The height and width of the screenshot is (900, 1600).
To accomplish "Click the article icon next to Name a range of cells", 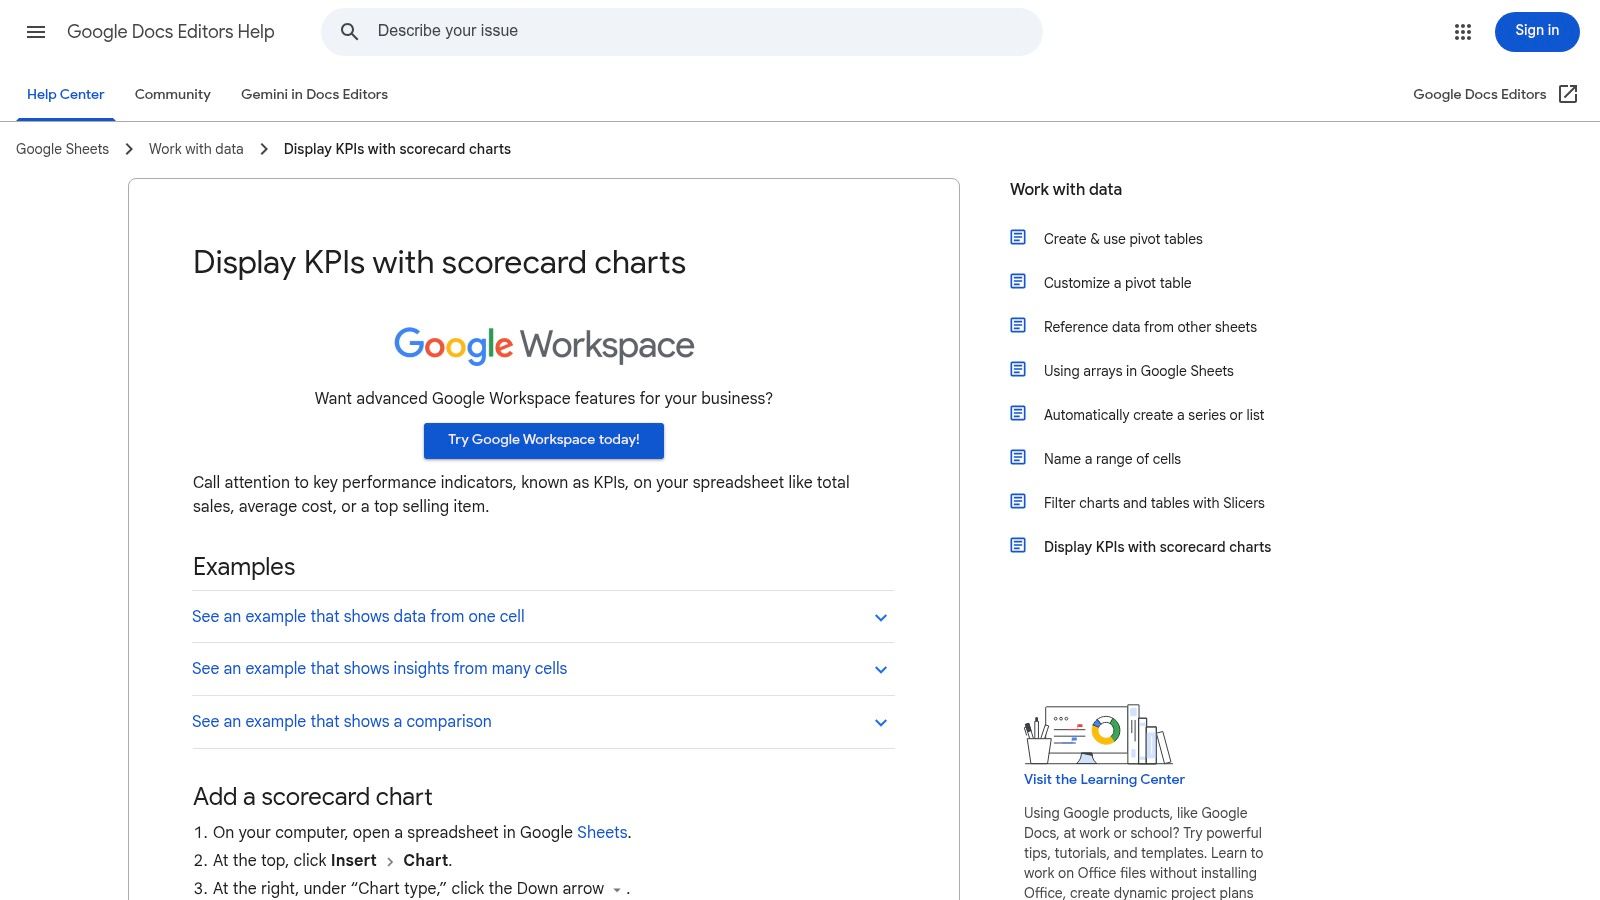I will pos(1018,458).
